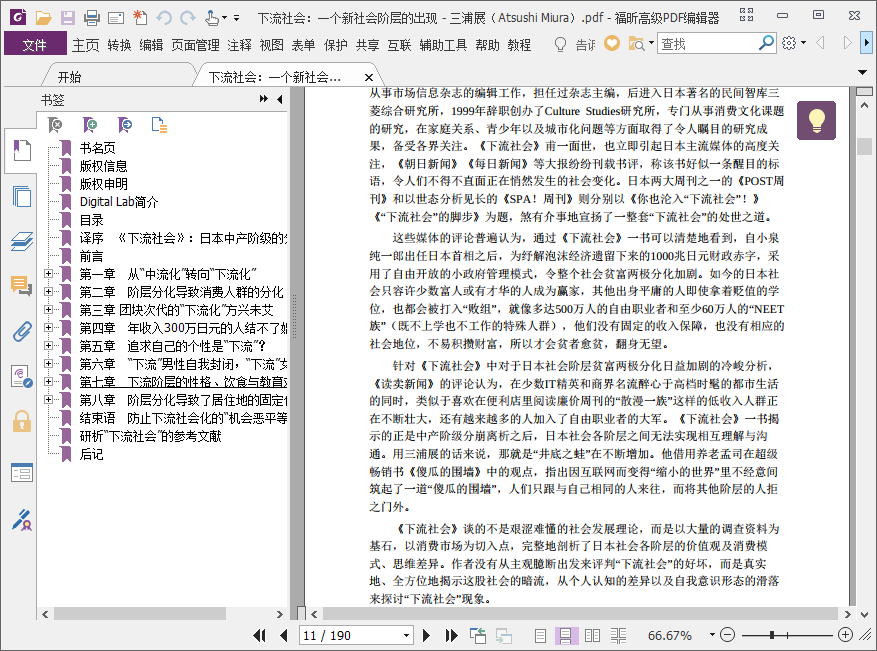Go to the first page
This screenshot has height=651, width=877.
(260, 635)
